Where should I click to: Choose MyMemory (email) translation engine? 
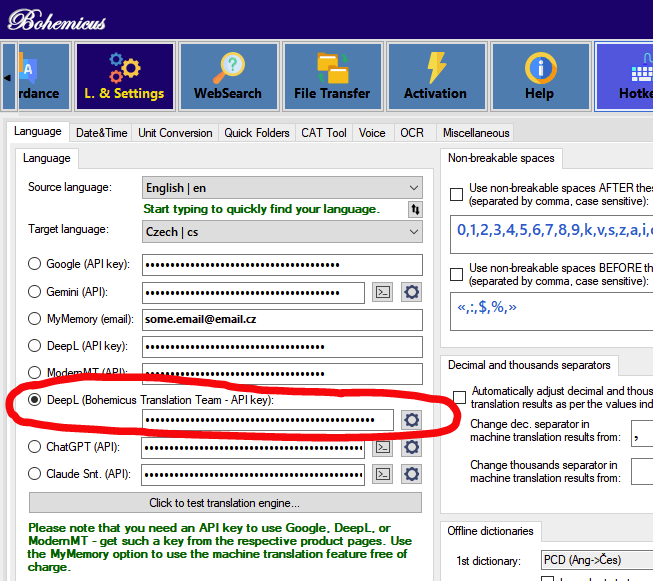pyautogui.click(x=35, y=319)
